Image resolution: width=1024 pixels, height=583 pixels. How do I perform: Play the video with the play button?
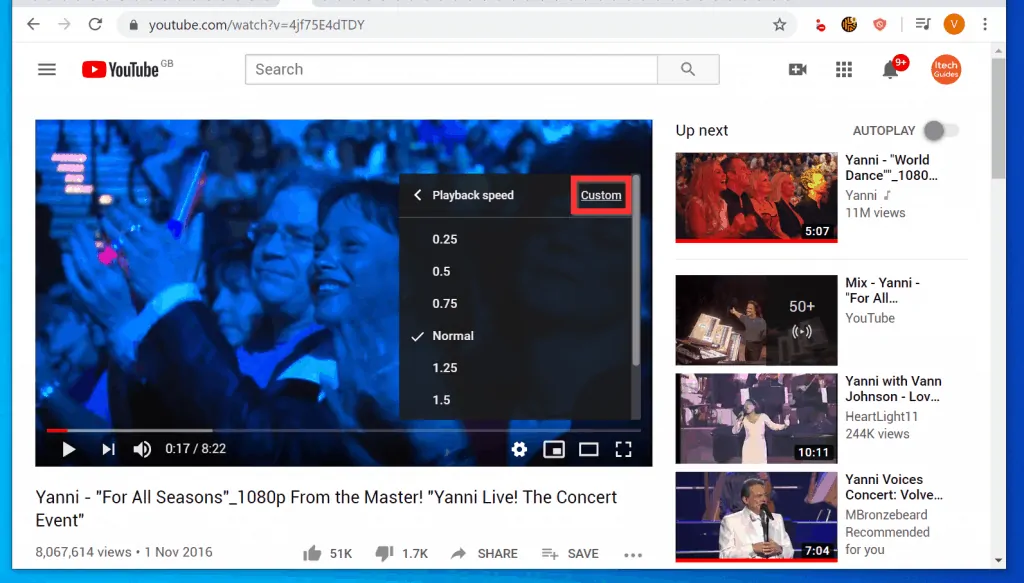click(x=69, y=449)
